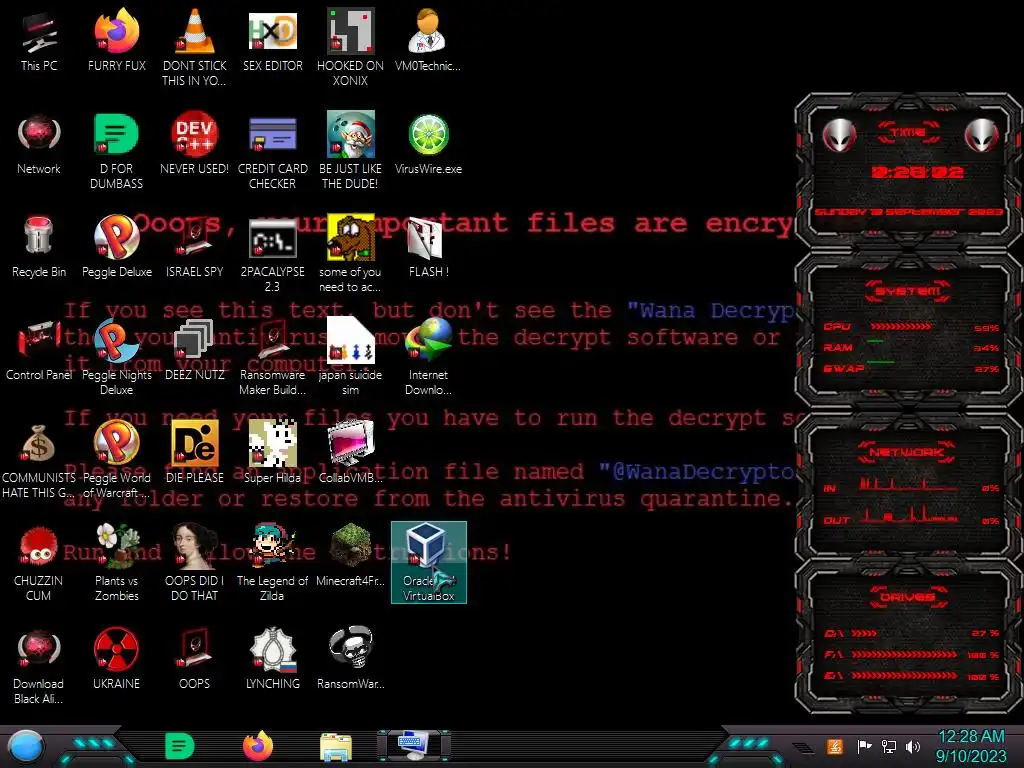The width and height of the screenshot is (1024, 768).
Task: Select the ISRAEL SPY shortcut
Action: pos(194,247)
